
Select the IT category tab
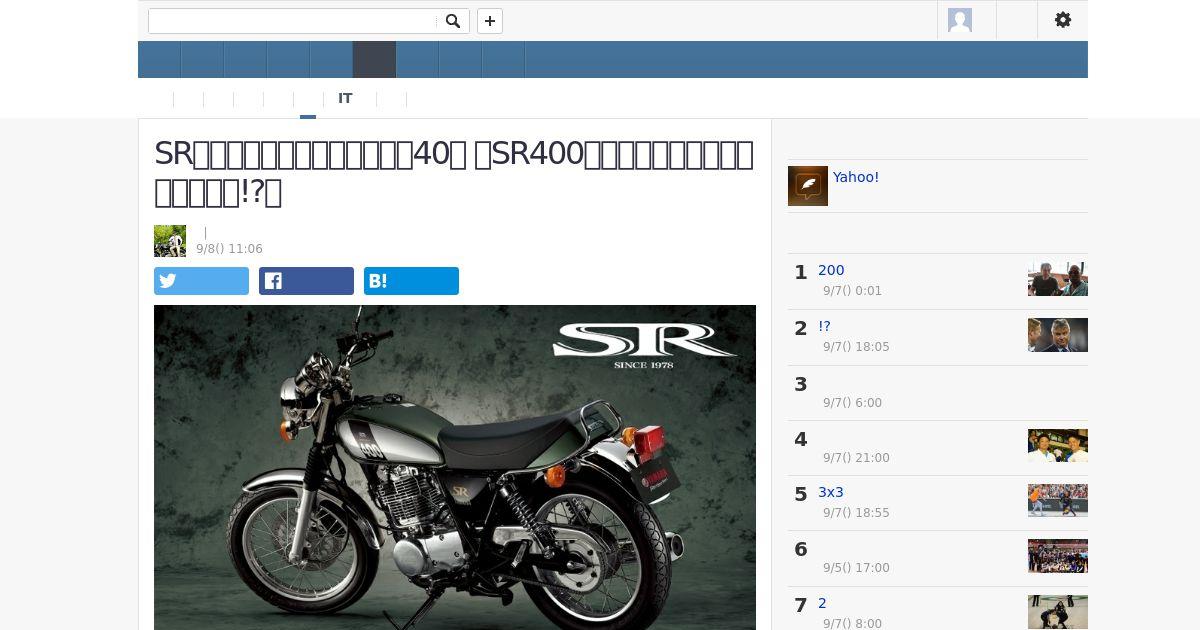(345, 98)
